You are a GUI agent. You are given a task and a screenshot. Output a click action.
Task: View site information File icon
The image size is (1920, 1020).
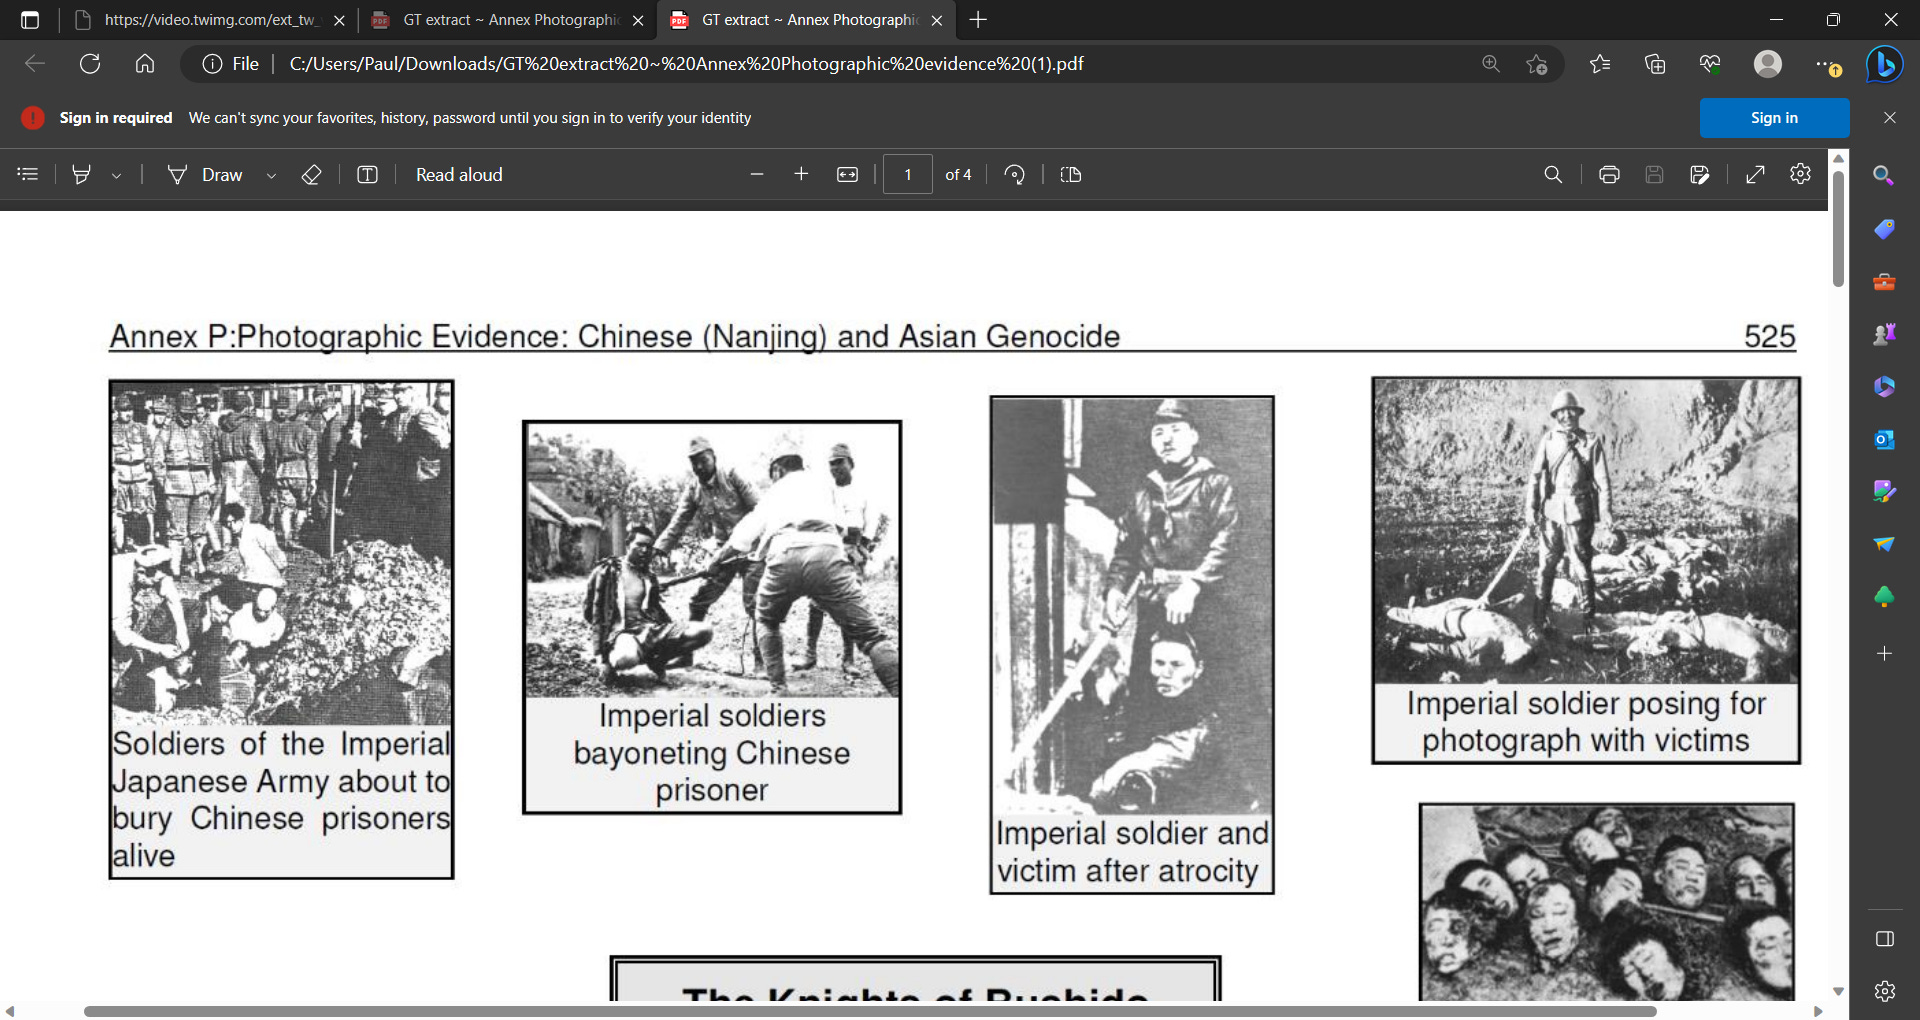pyautogui.click(x=231, y=64)
